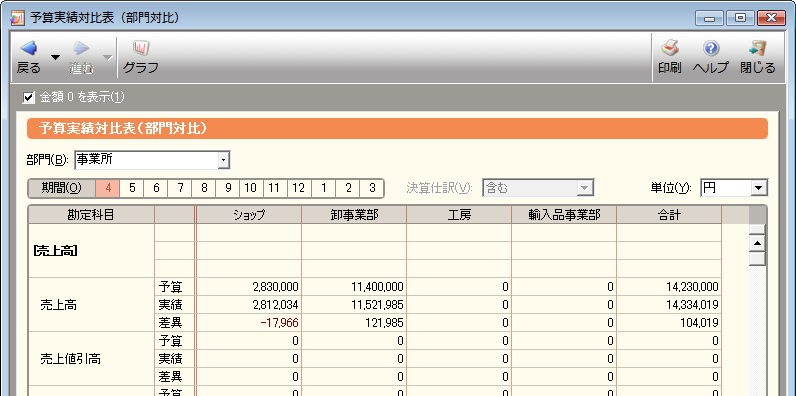Click the 差異 label in 売上高 row
This screenshot has width=796, height=396.
tap(170, 323)
